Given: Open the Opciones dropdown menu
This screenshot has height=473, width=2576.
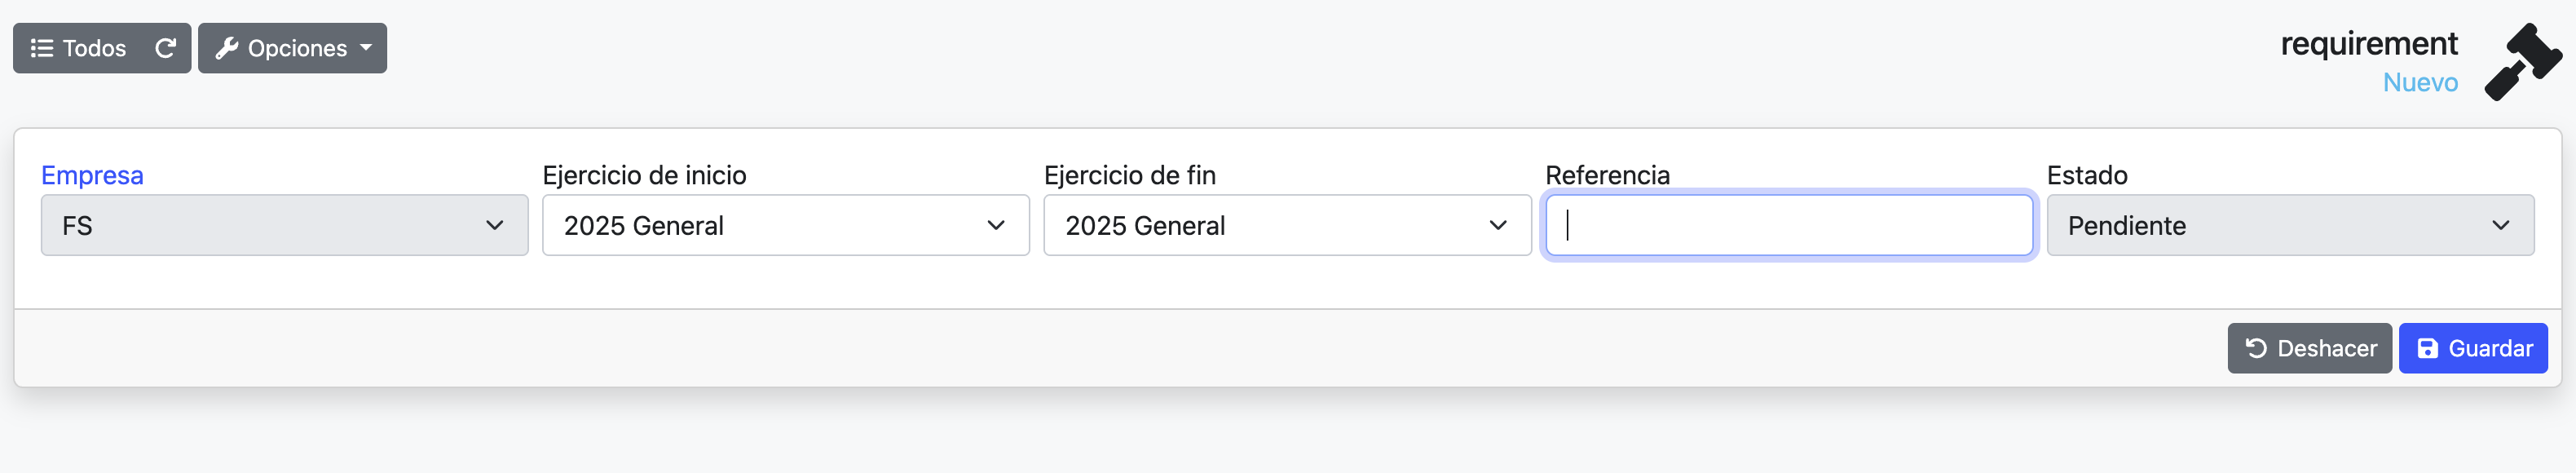Looking at the screenshot, I should coord(292,47).
